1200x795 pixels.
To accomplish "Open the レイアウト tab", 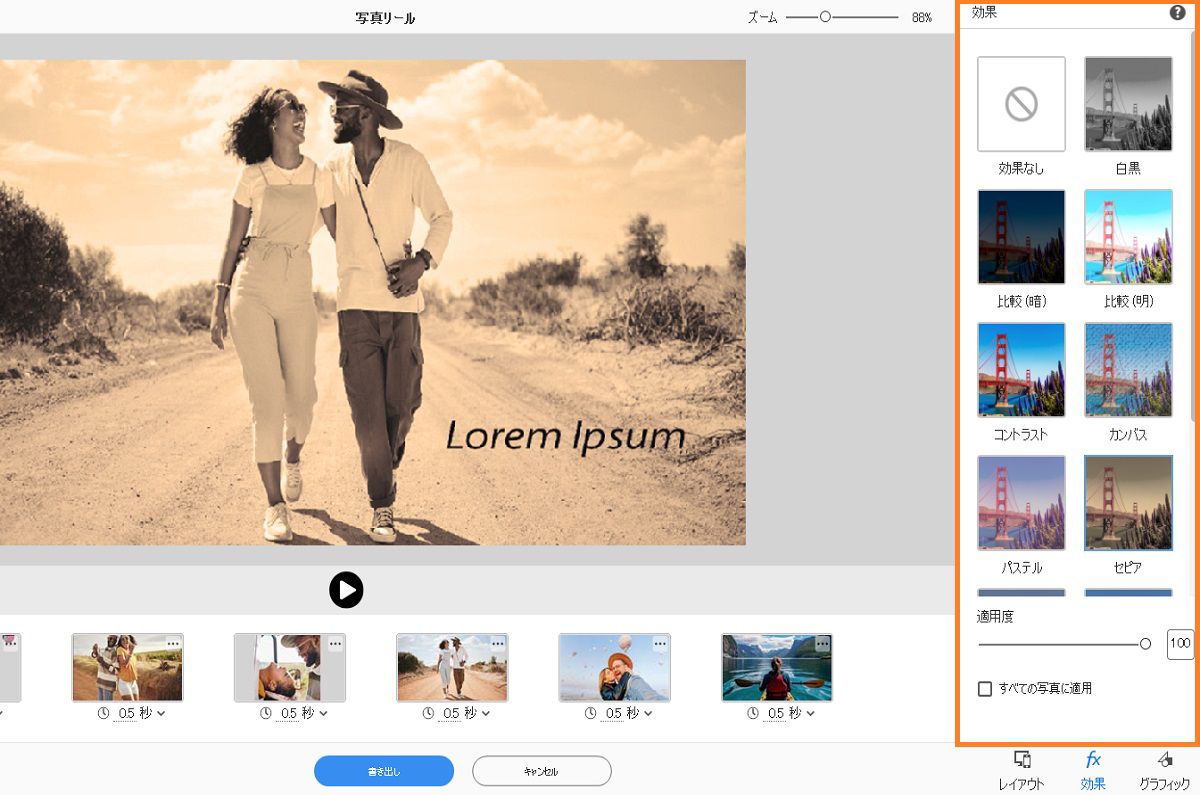I will click(1021, 771).
